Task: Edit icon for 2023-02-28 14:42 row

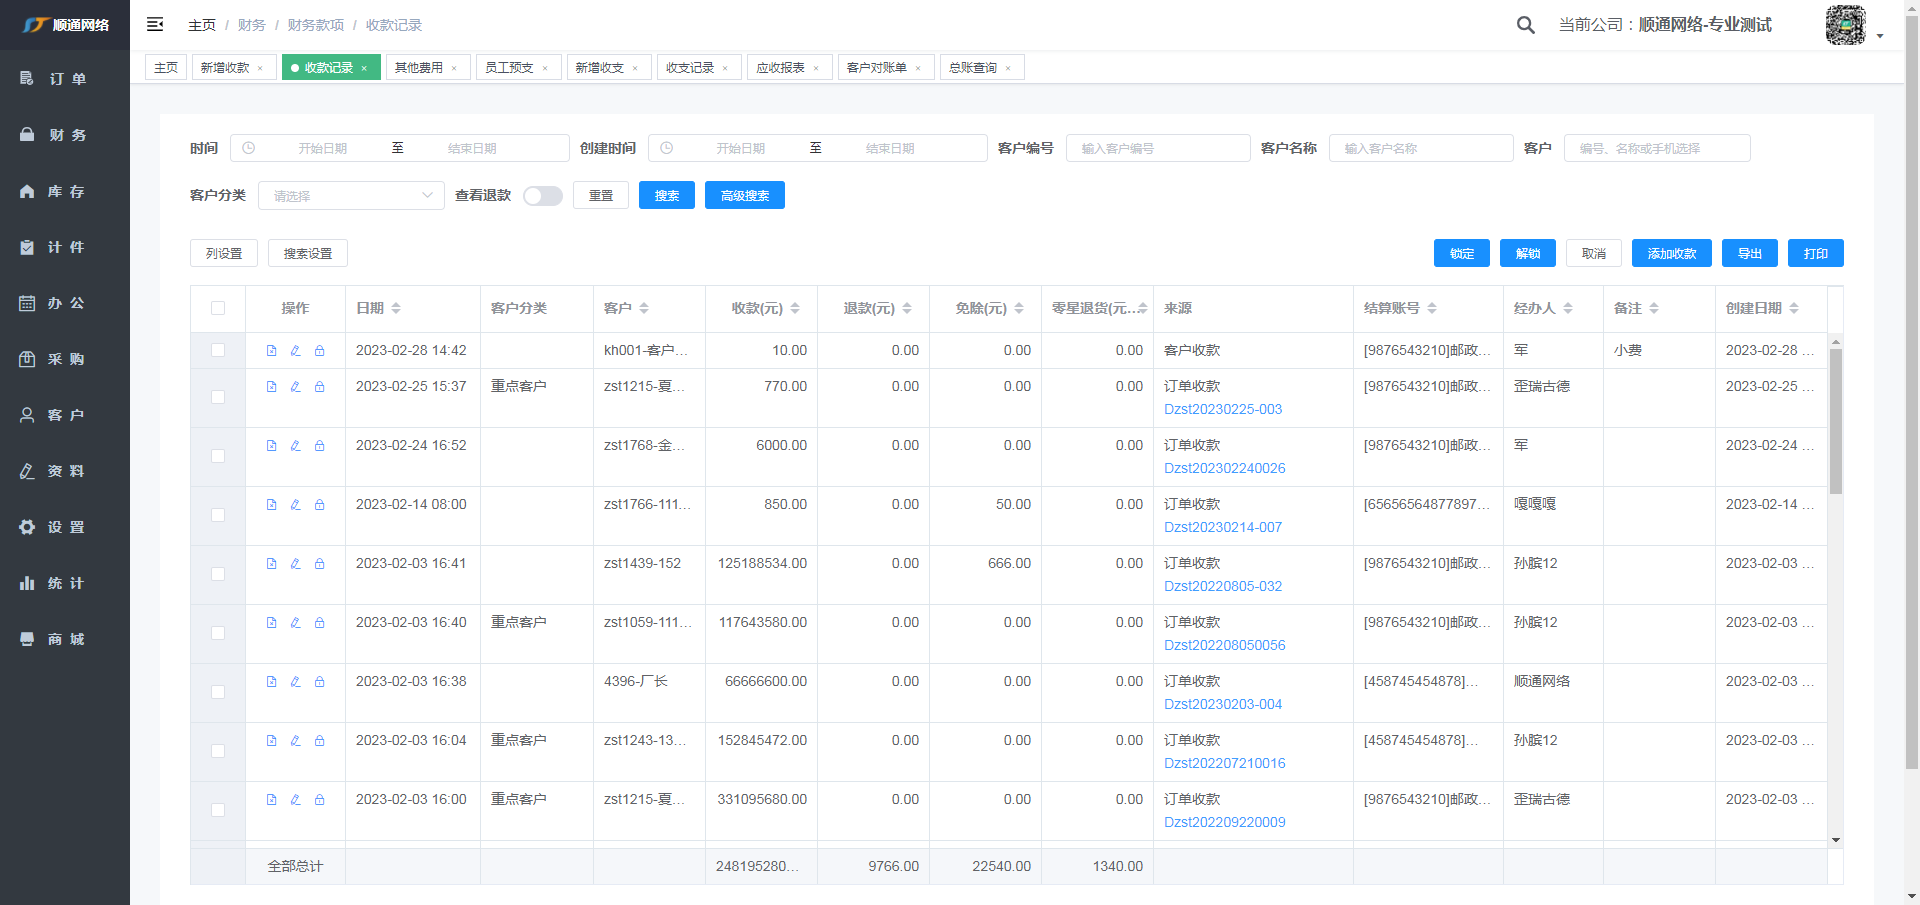Action: coord(295,350)
